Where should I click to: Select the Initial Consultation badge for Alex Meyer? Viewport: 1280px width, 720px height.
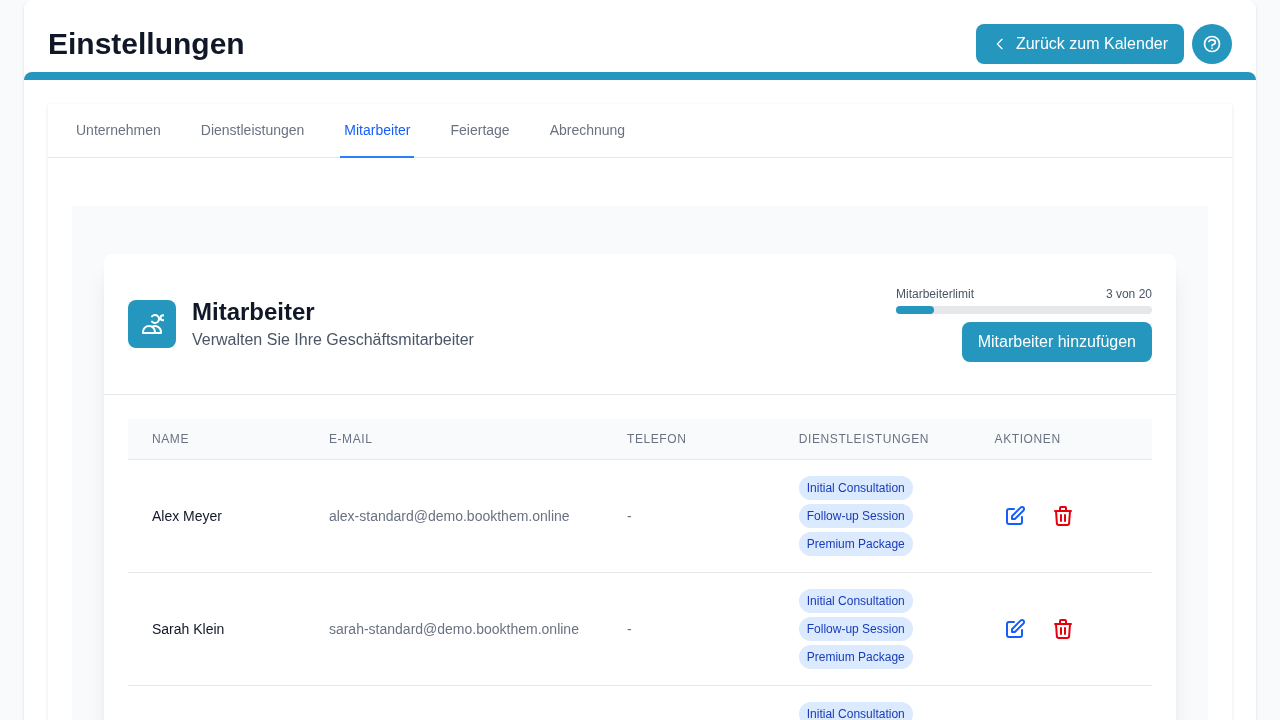click(x=856, y=488)
